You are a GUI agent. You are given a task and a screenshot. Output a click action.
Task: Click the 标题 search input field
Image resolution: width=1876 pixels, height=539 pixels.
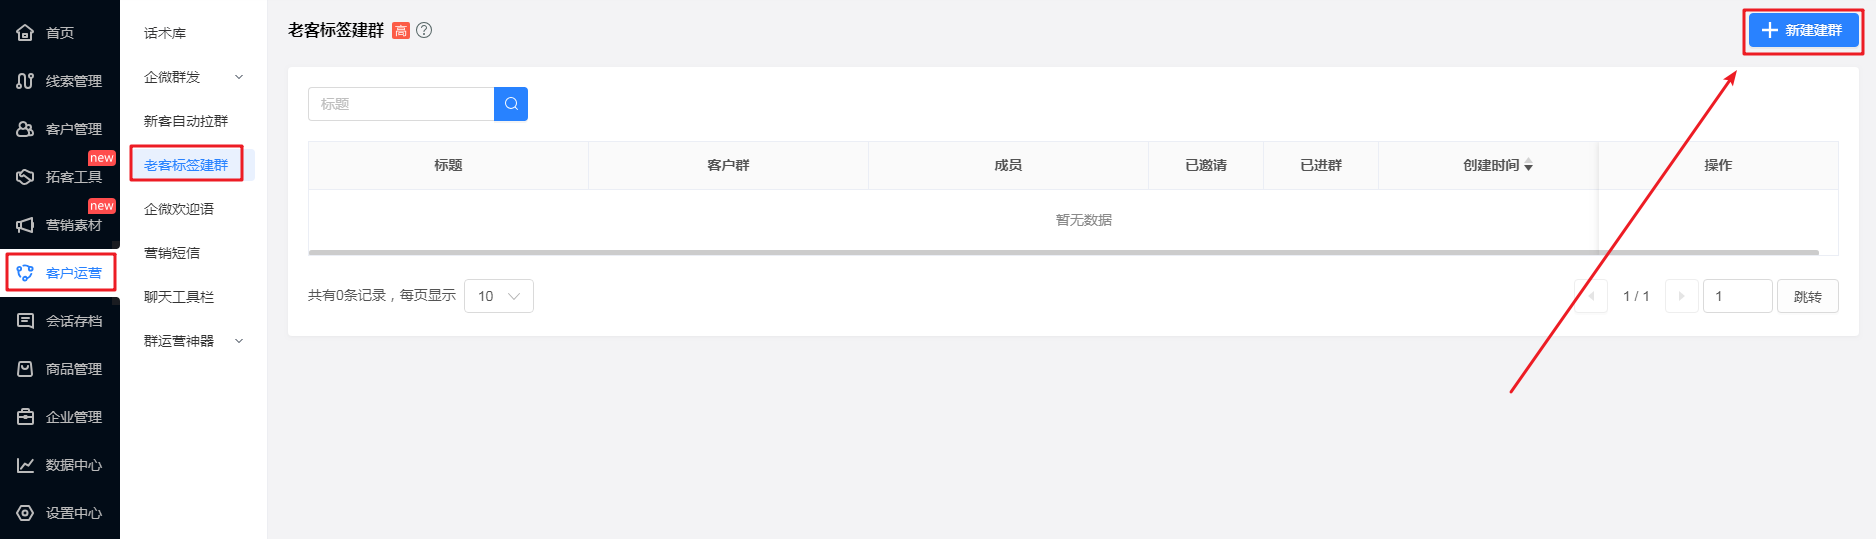tap(401, 104)
